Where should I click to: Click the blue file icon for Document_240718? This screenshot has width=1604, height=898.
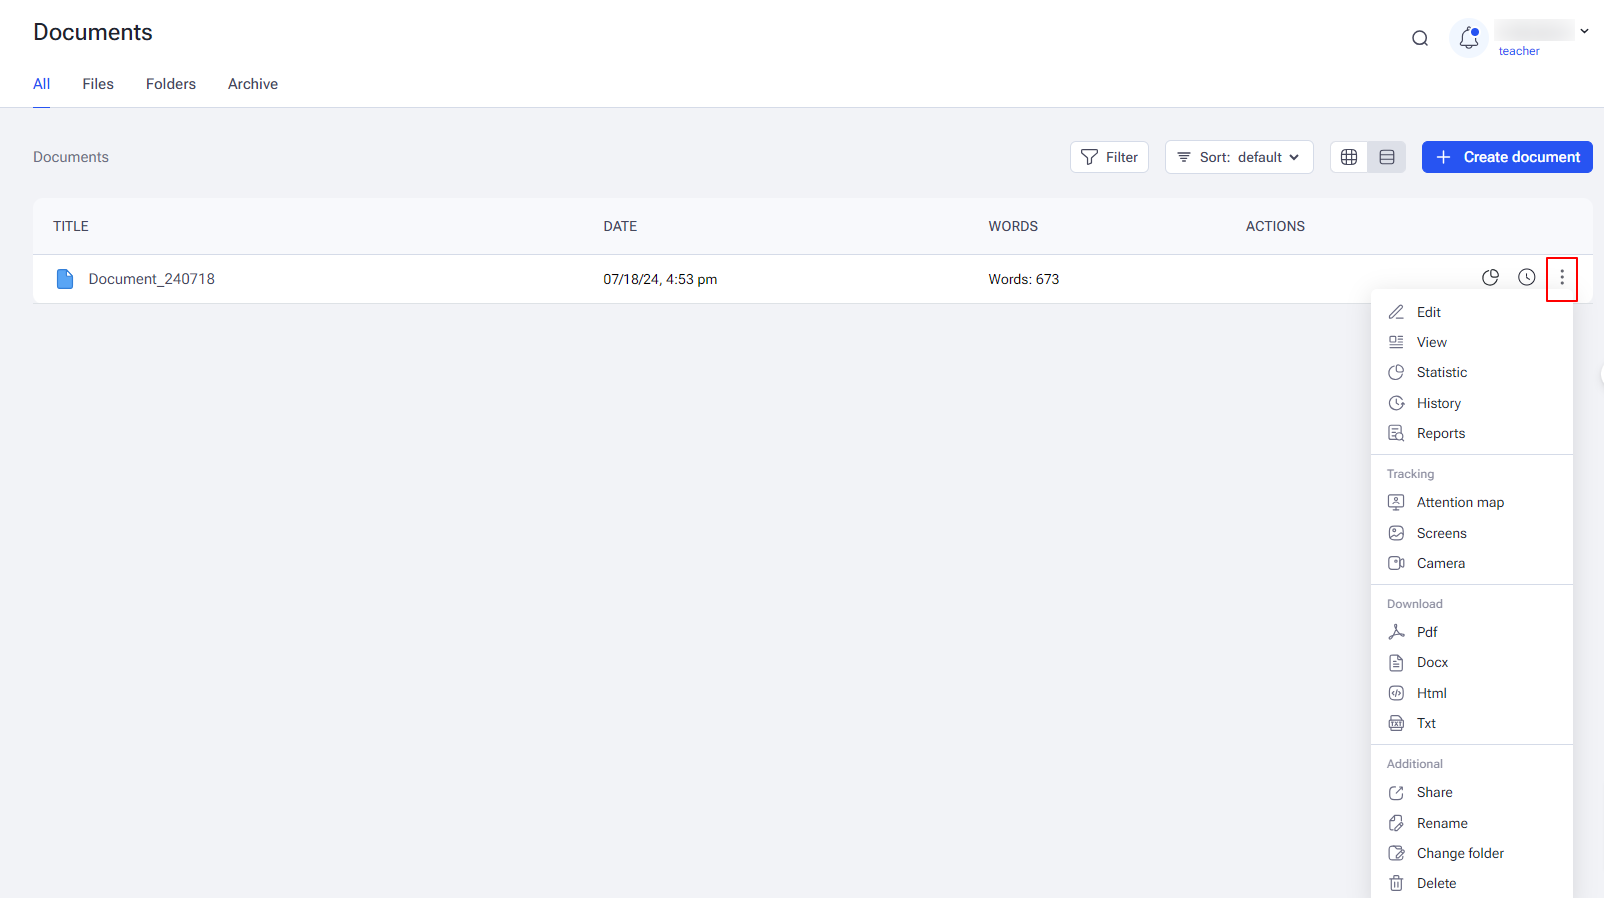pyautogui.click(x=65, y=279)
